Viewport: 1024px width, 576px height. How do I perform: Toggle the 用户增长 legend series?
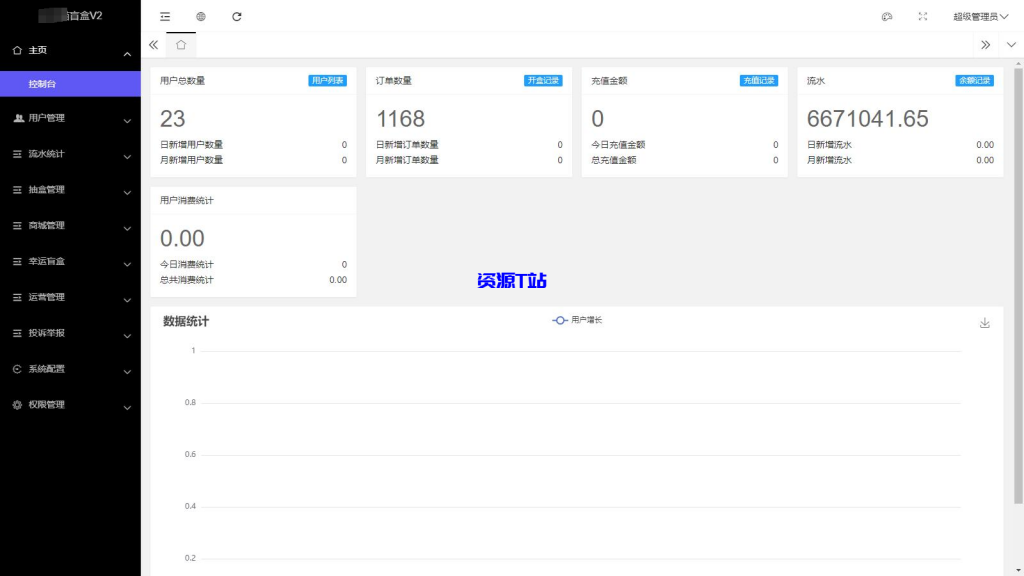click(578, 320)
